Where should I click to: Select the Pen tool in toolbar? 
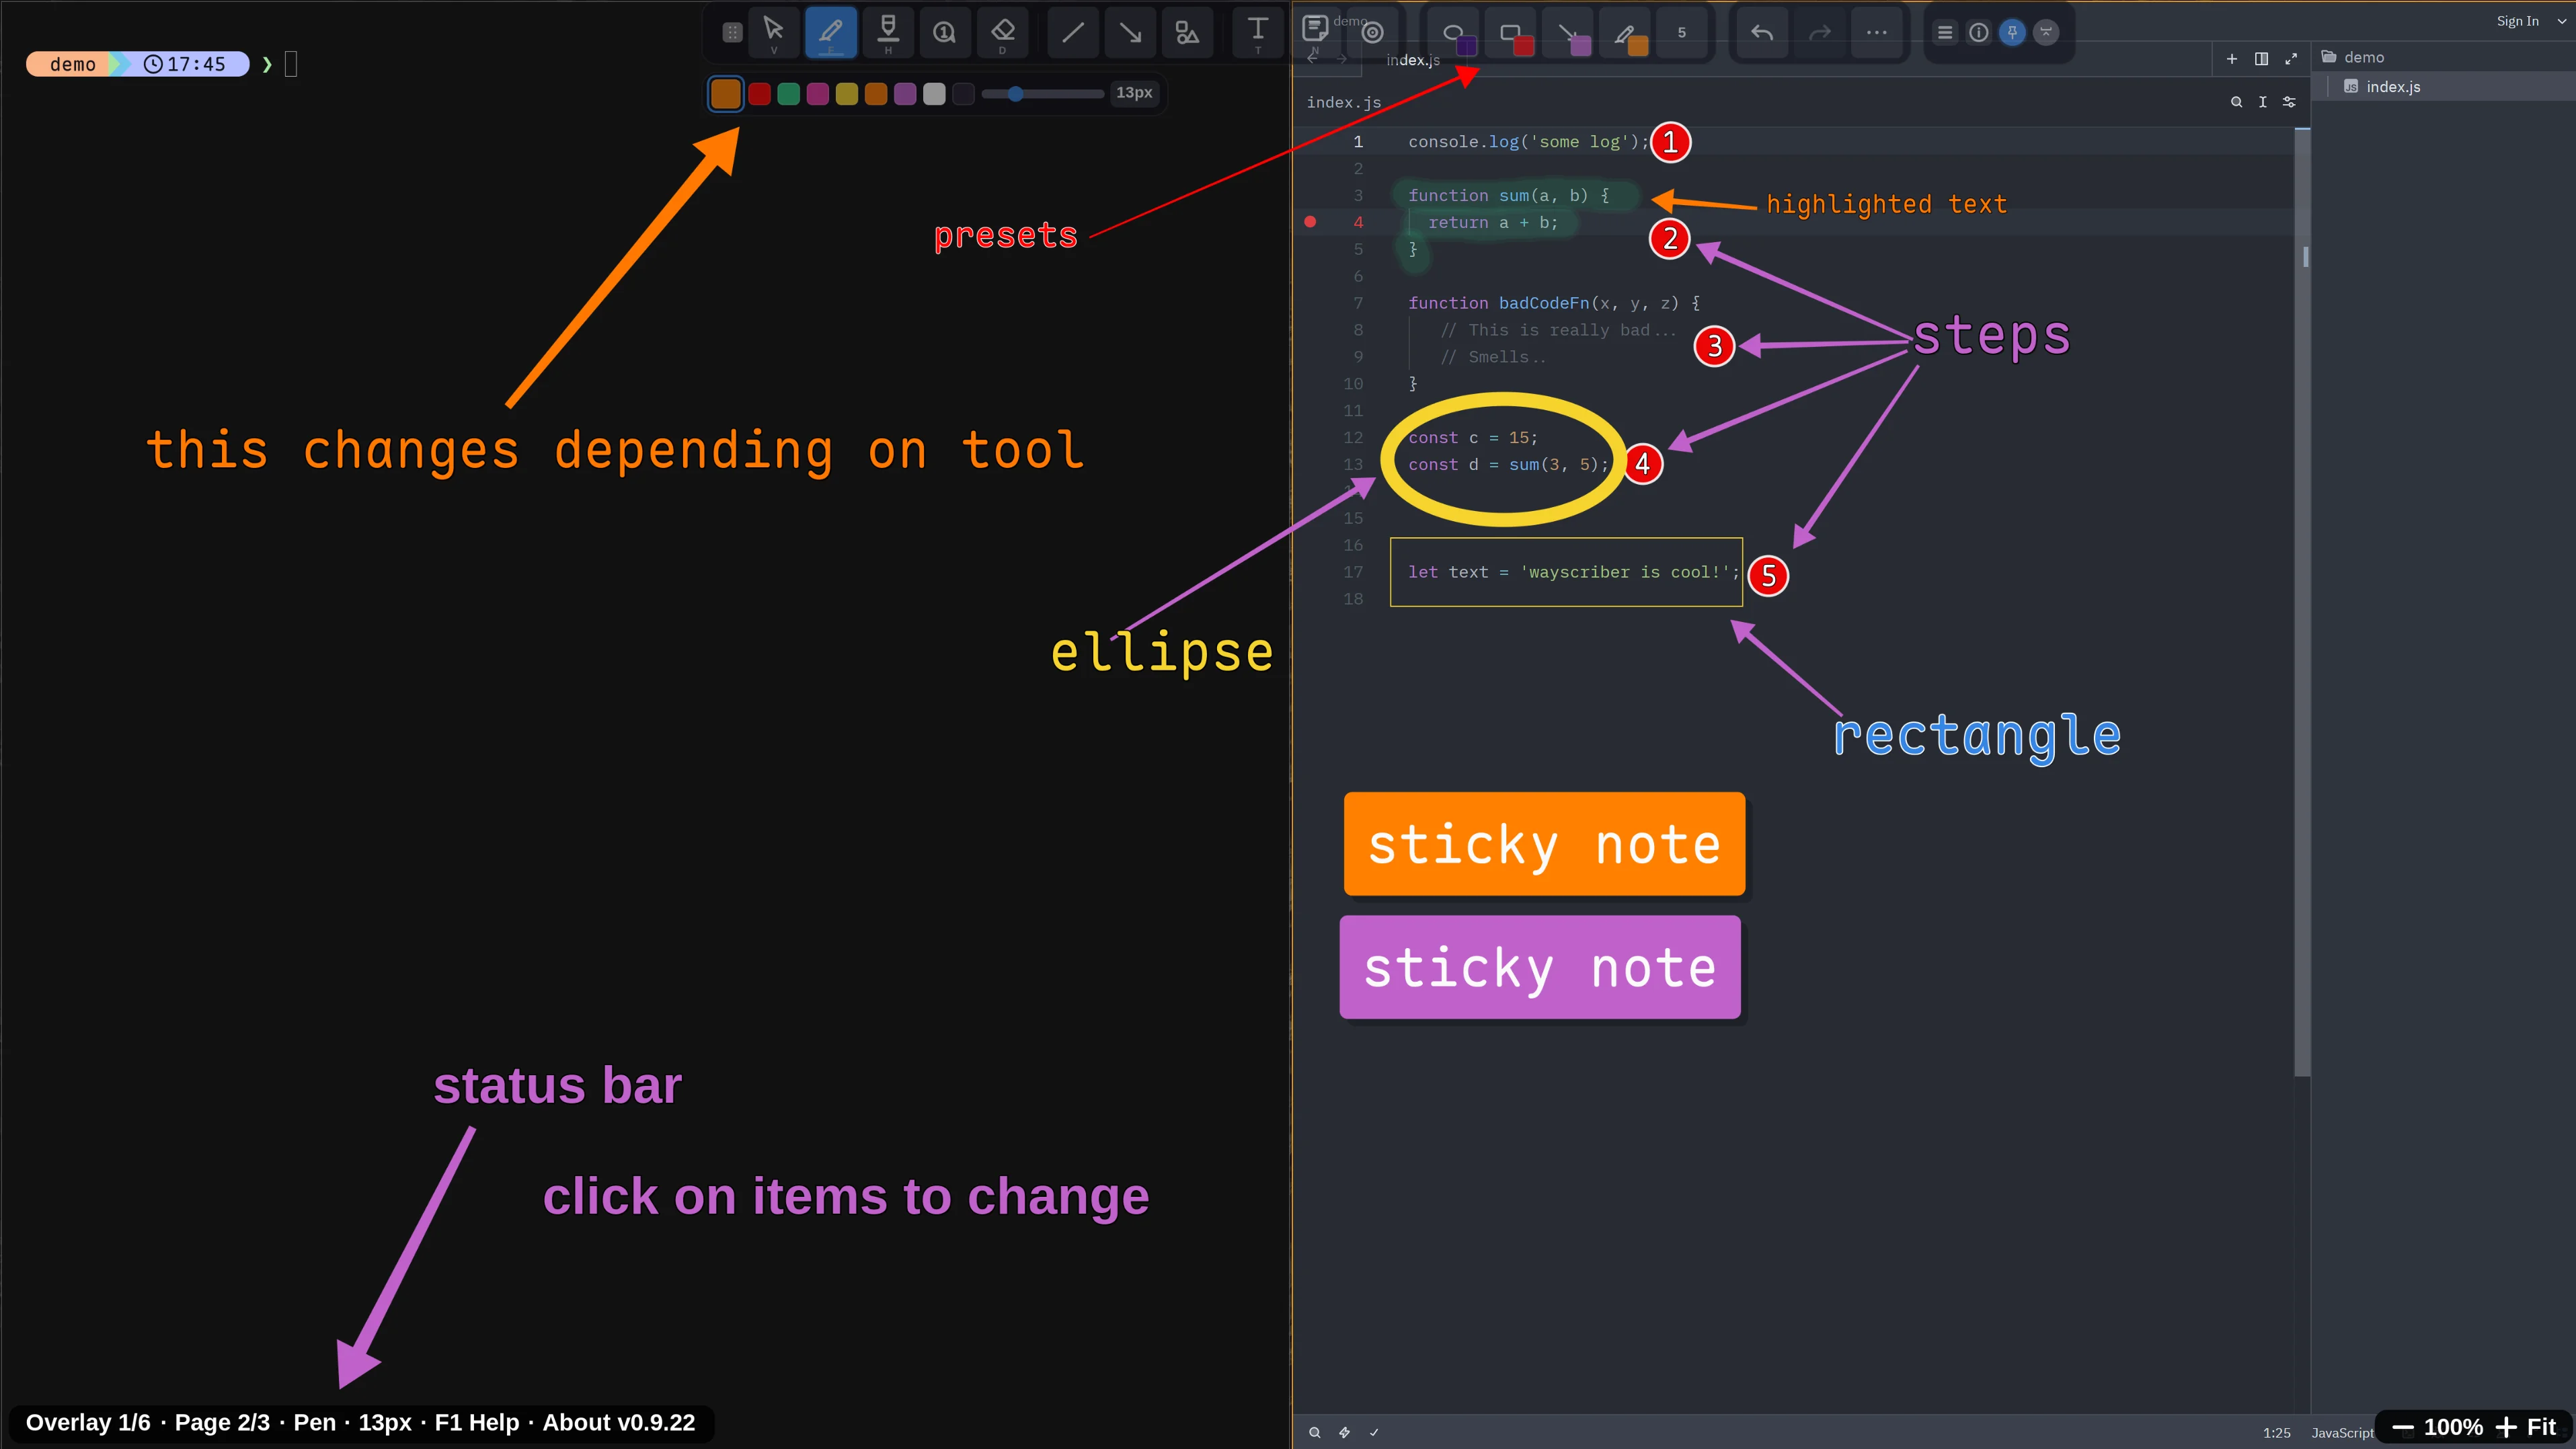(x=830, y=32)
